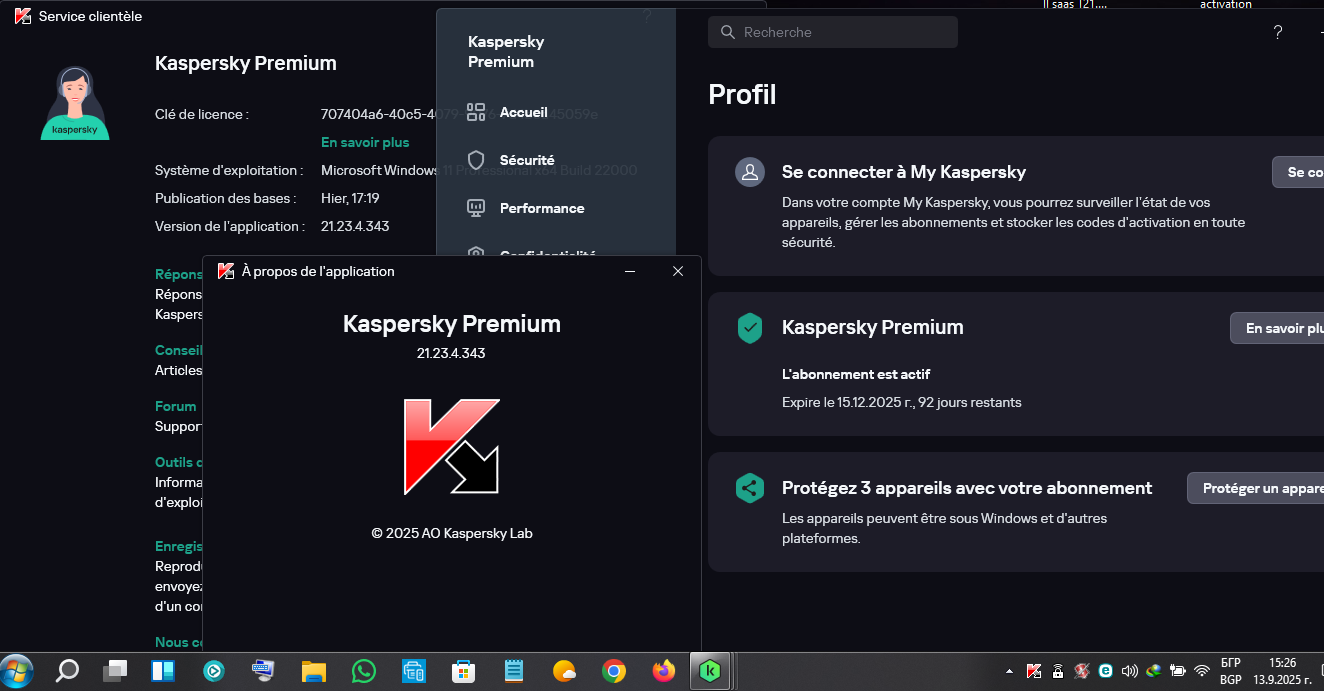1324x691 pixels.
Task: Click the Wi-Fi tray icon
Action: click(1202, 671)
